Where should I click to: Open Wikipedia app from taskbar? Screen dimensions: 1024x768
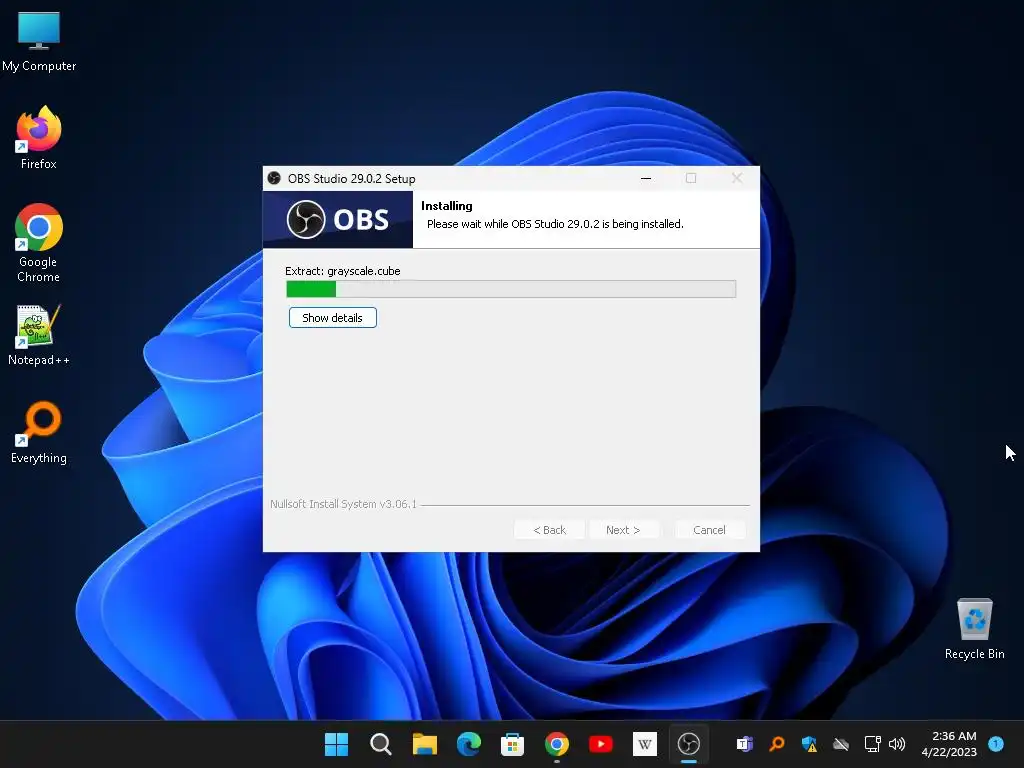pos(645,744)
